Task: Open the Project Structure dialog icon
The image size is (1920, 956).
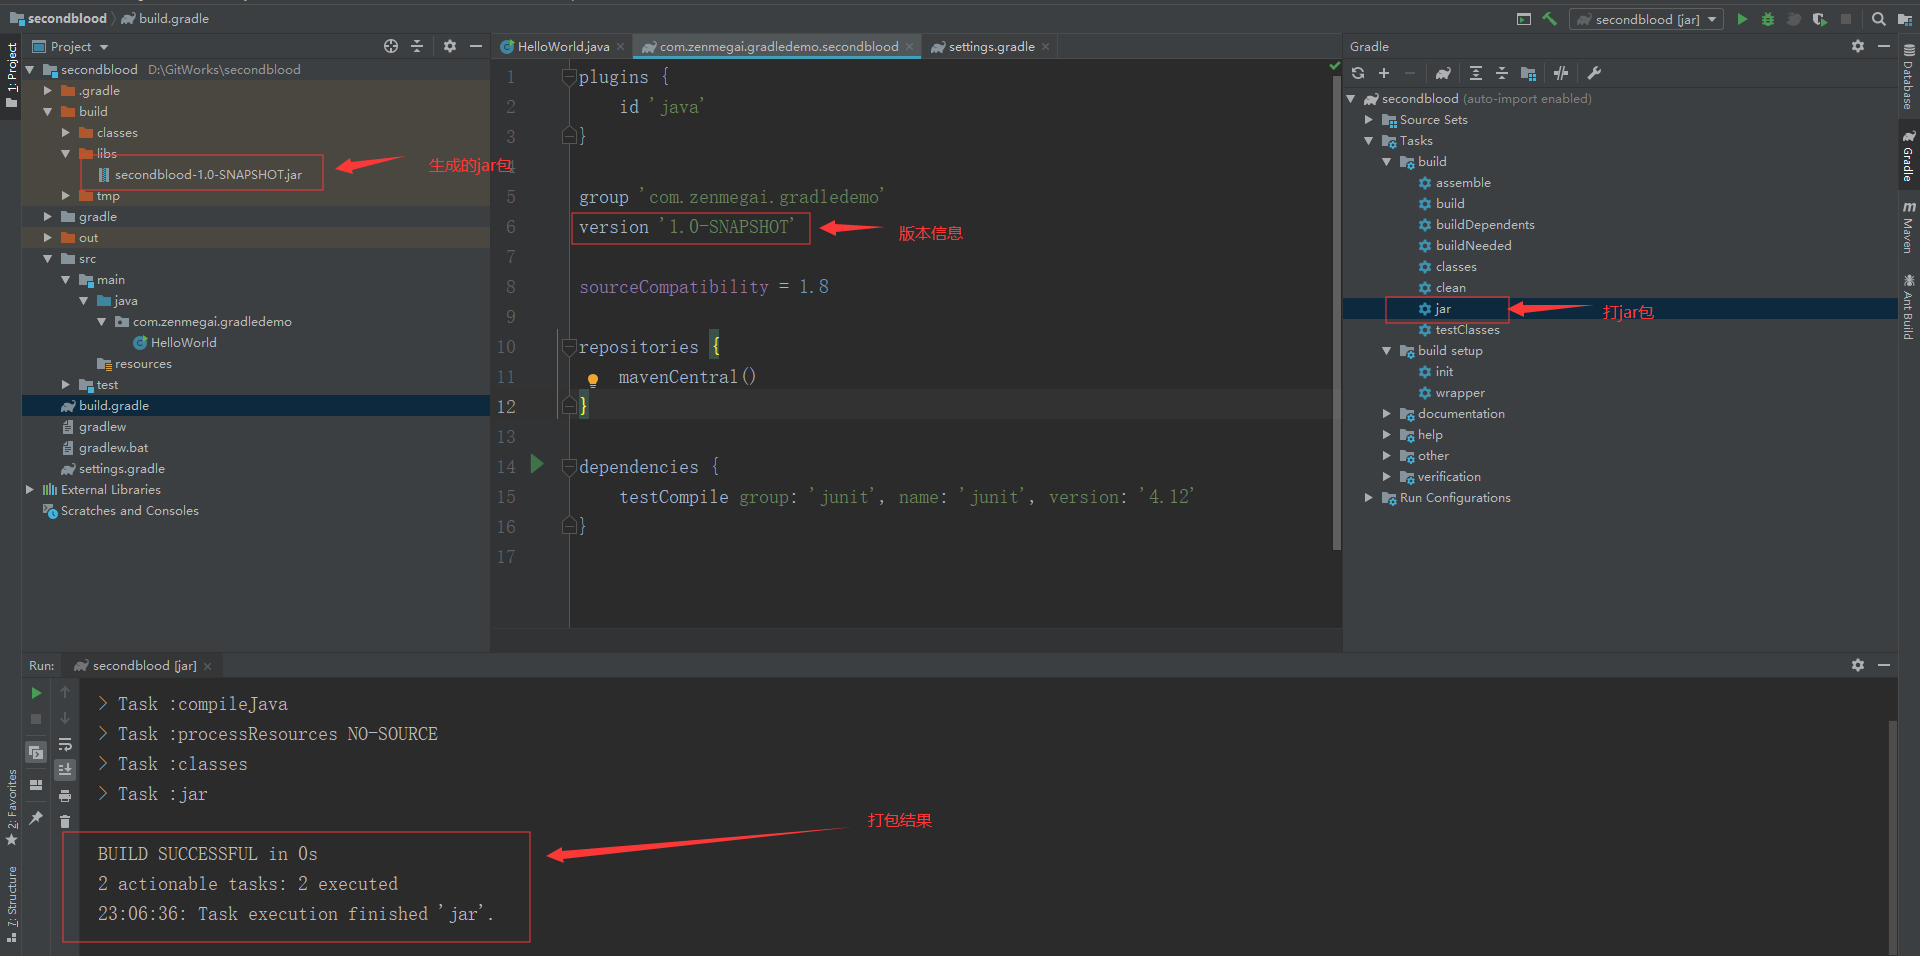Action: pos(1905,19)
